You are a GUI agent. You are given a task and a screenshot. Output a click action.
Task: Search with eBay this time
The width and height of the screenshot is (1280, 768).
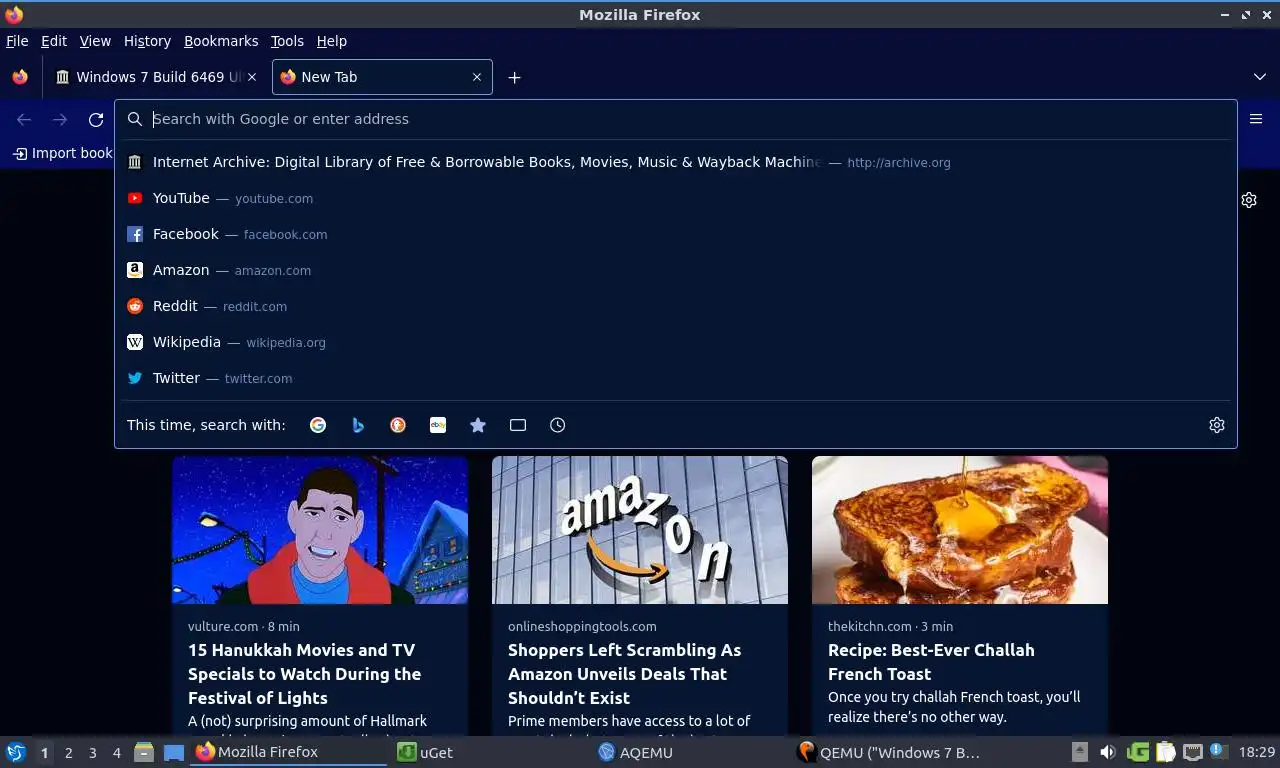(x=438, y=425)
